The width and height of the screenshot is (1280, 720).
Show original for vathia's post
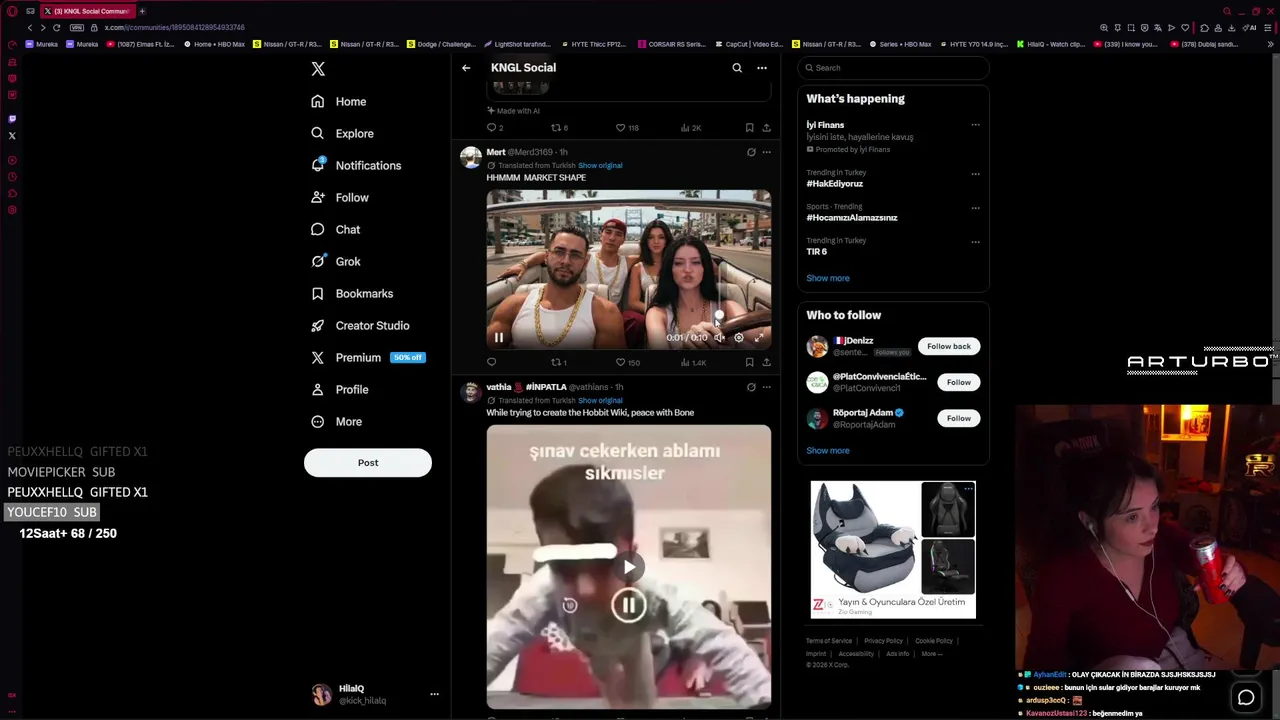tap(600, 400)
